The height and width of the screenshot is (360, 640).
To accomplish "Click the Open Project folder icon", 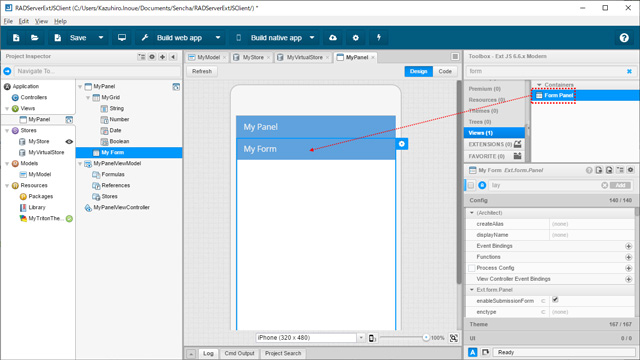I will click(x=35, y=38).
